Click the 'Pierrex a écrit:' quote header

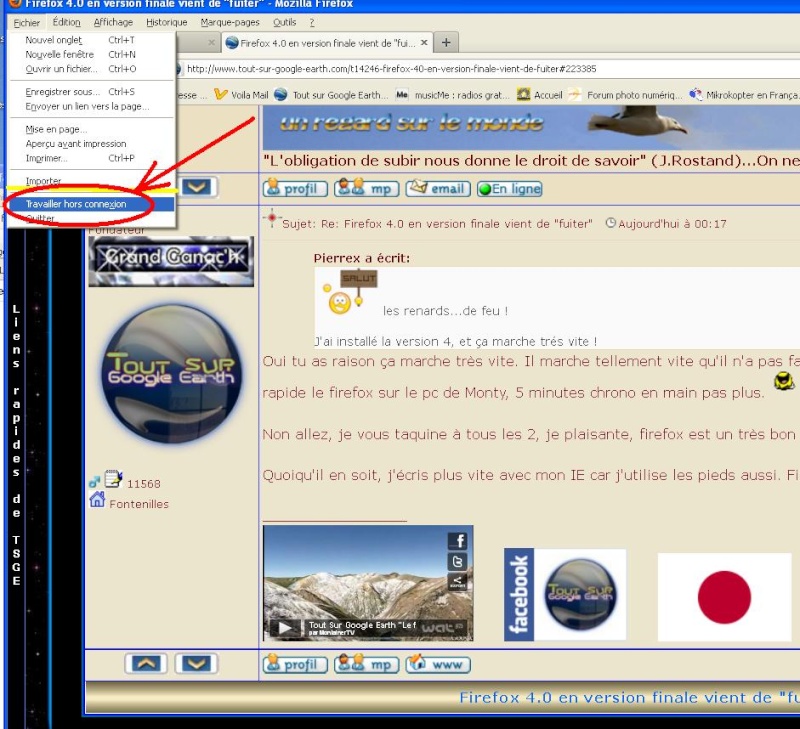click(362, 258)
